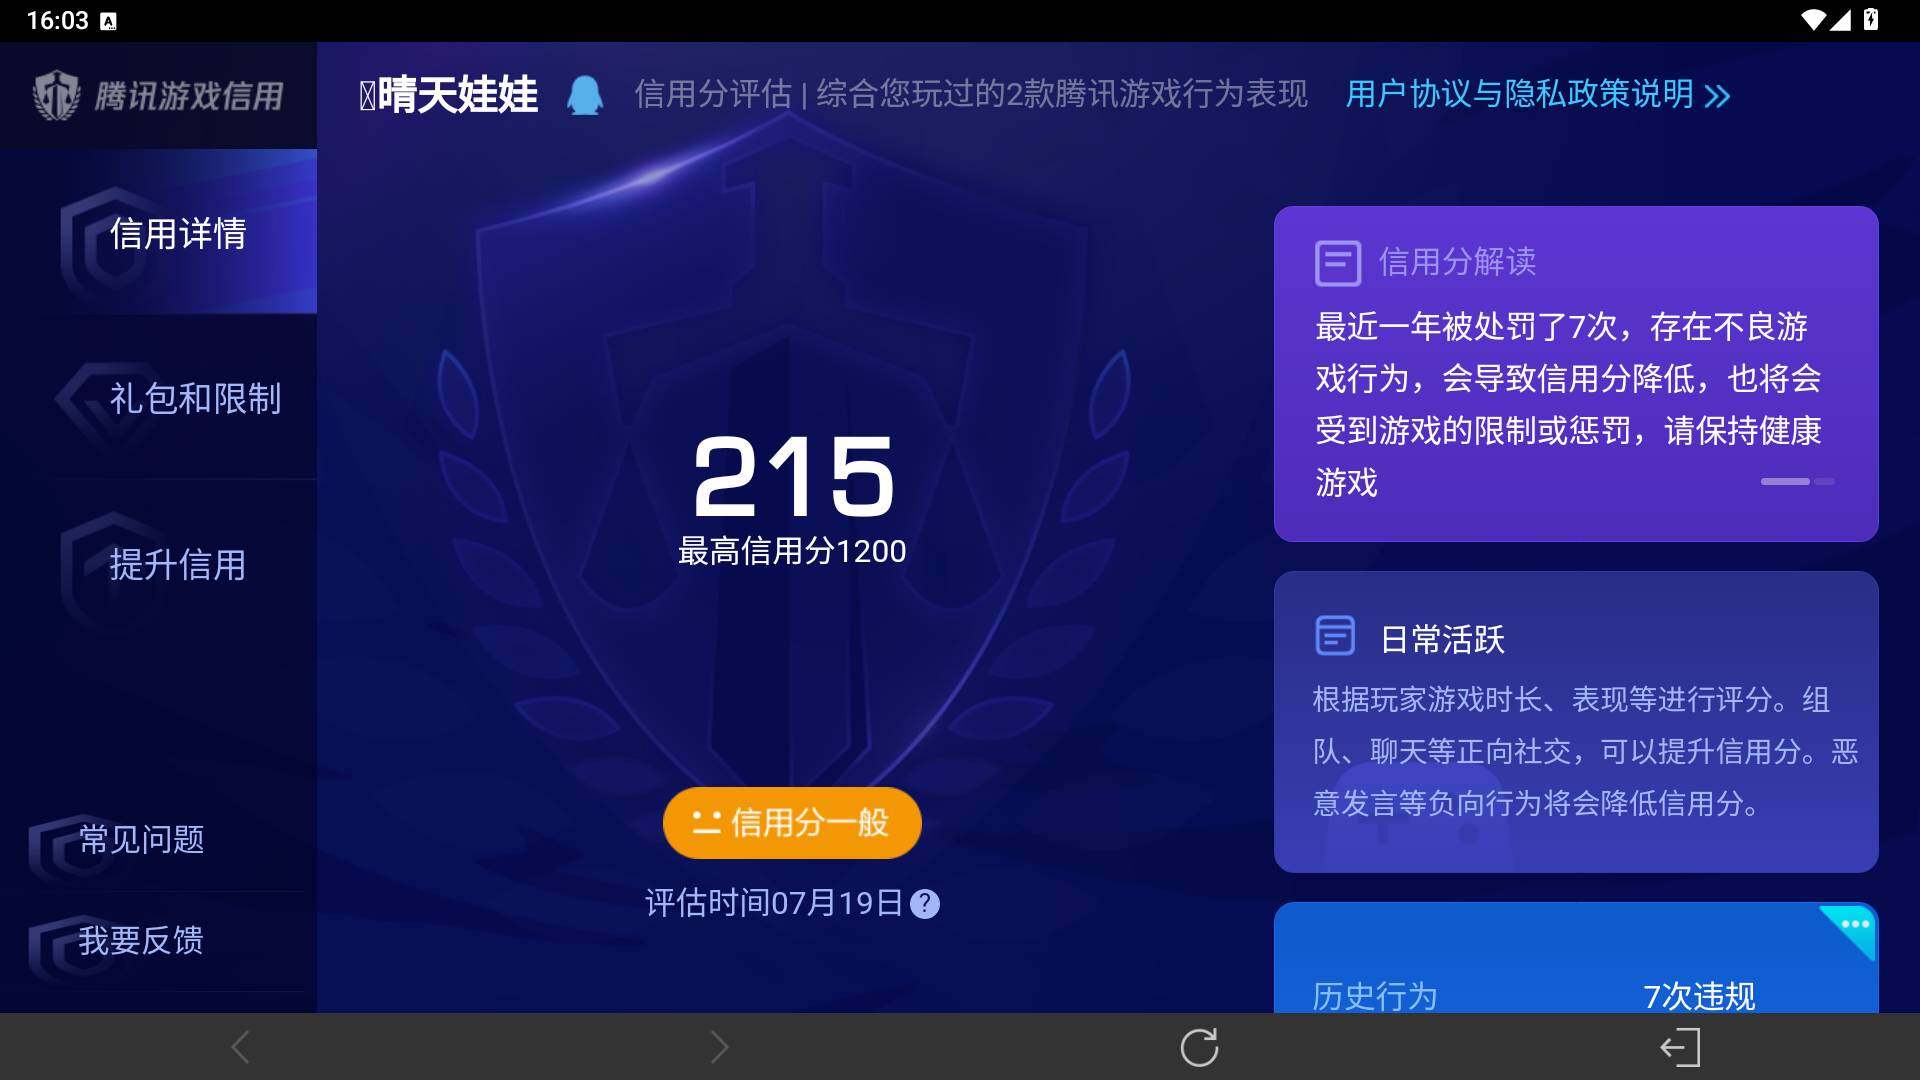This screenshot has width=1920, height=1080.
Task: Click the 信用分一般 orange button
Action: [x=792, y=822]
